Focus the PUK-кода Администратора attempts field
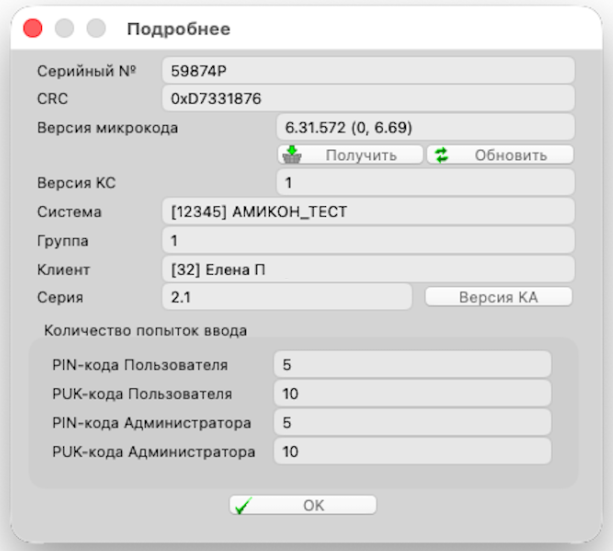Image resolution: width=613 pixels, height=551 pixels. pyautogui.click(x=412, y=451)
